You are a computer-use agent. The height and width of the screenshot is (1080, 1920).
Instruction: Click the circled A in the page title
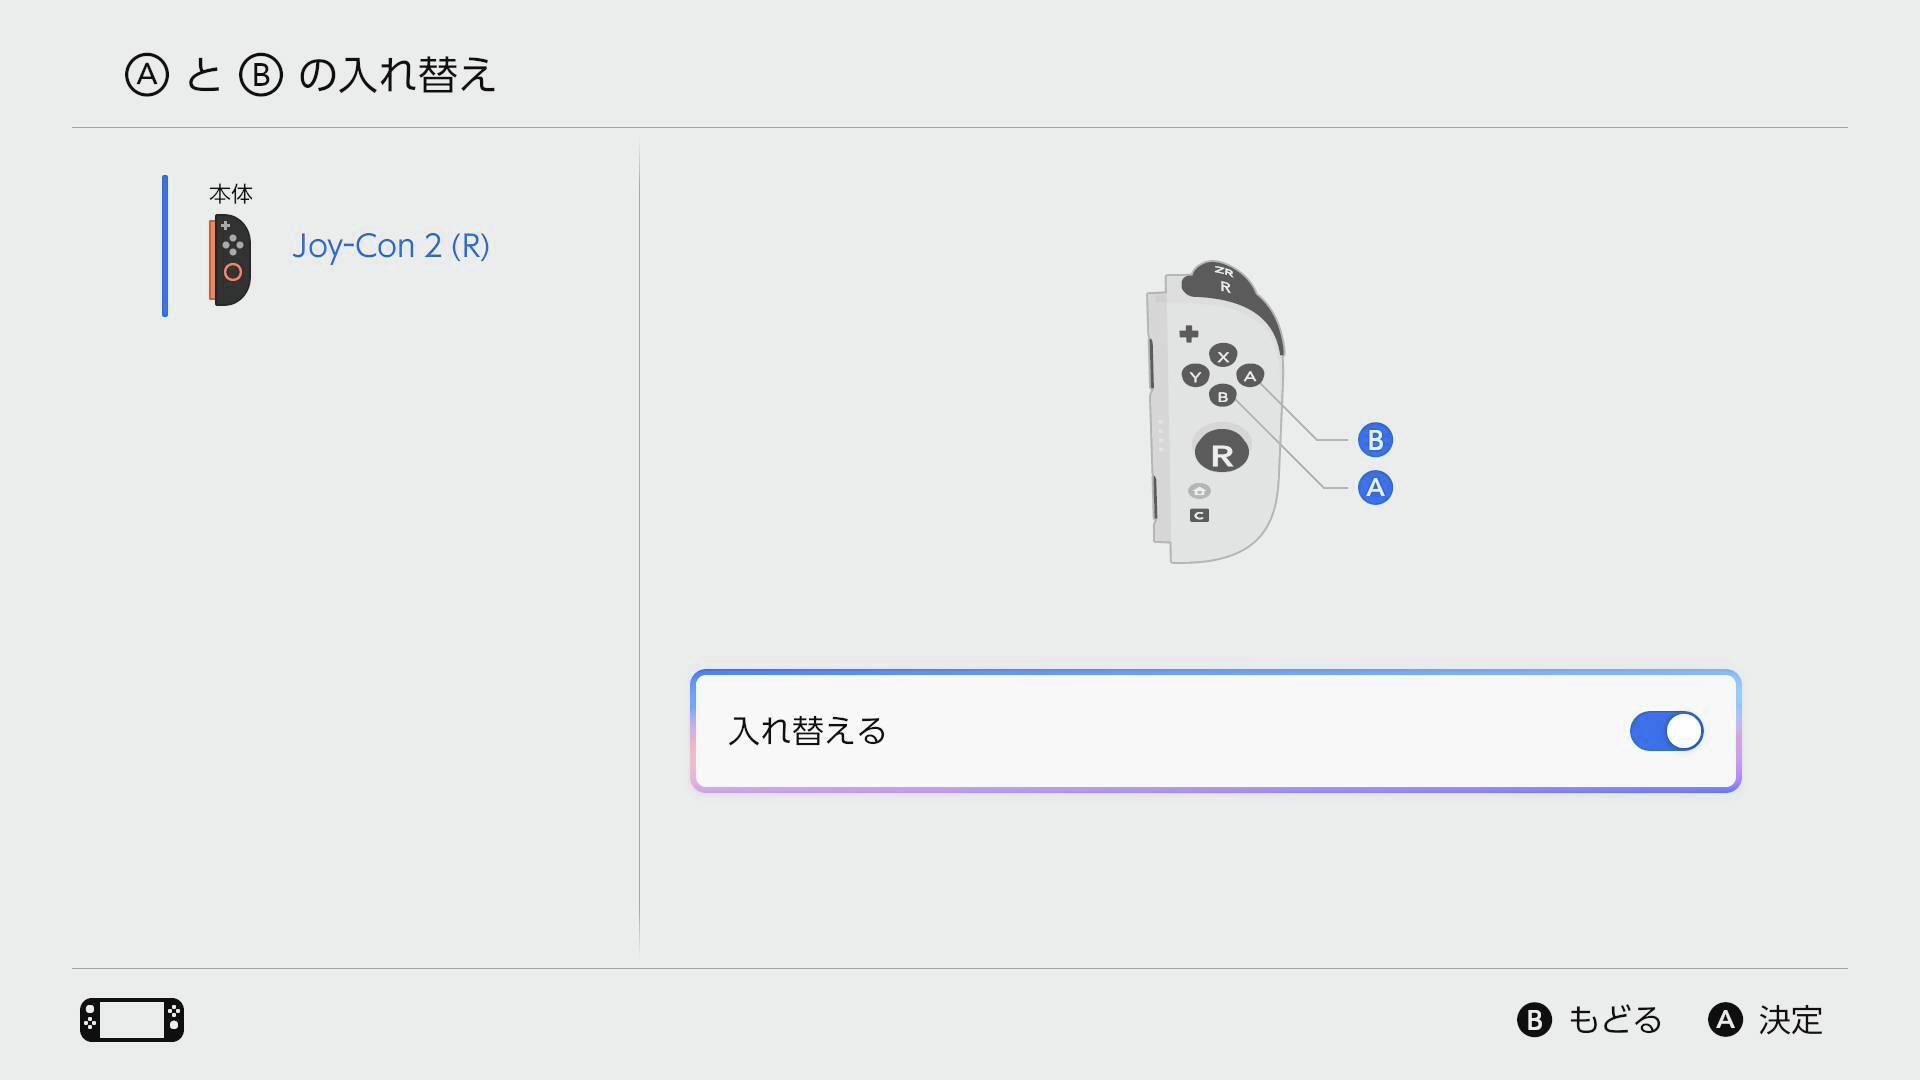tap(147, 75)
